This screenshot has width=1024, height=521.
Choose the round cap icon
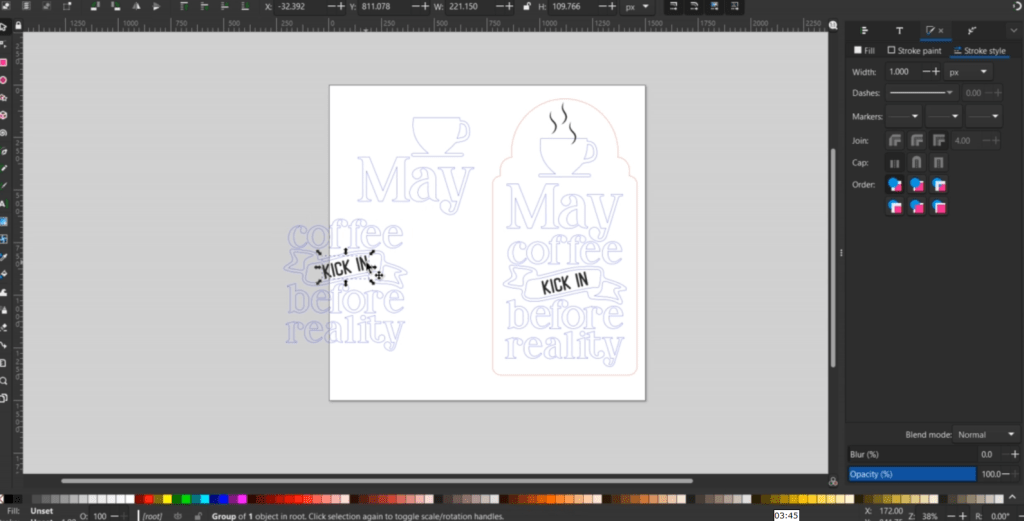pos(916,162)
